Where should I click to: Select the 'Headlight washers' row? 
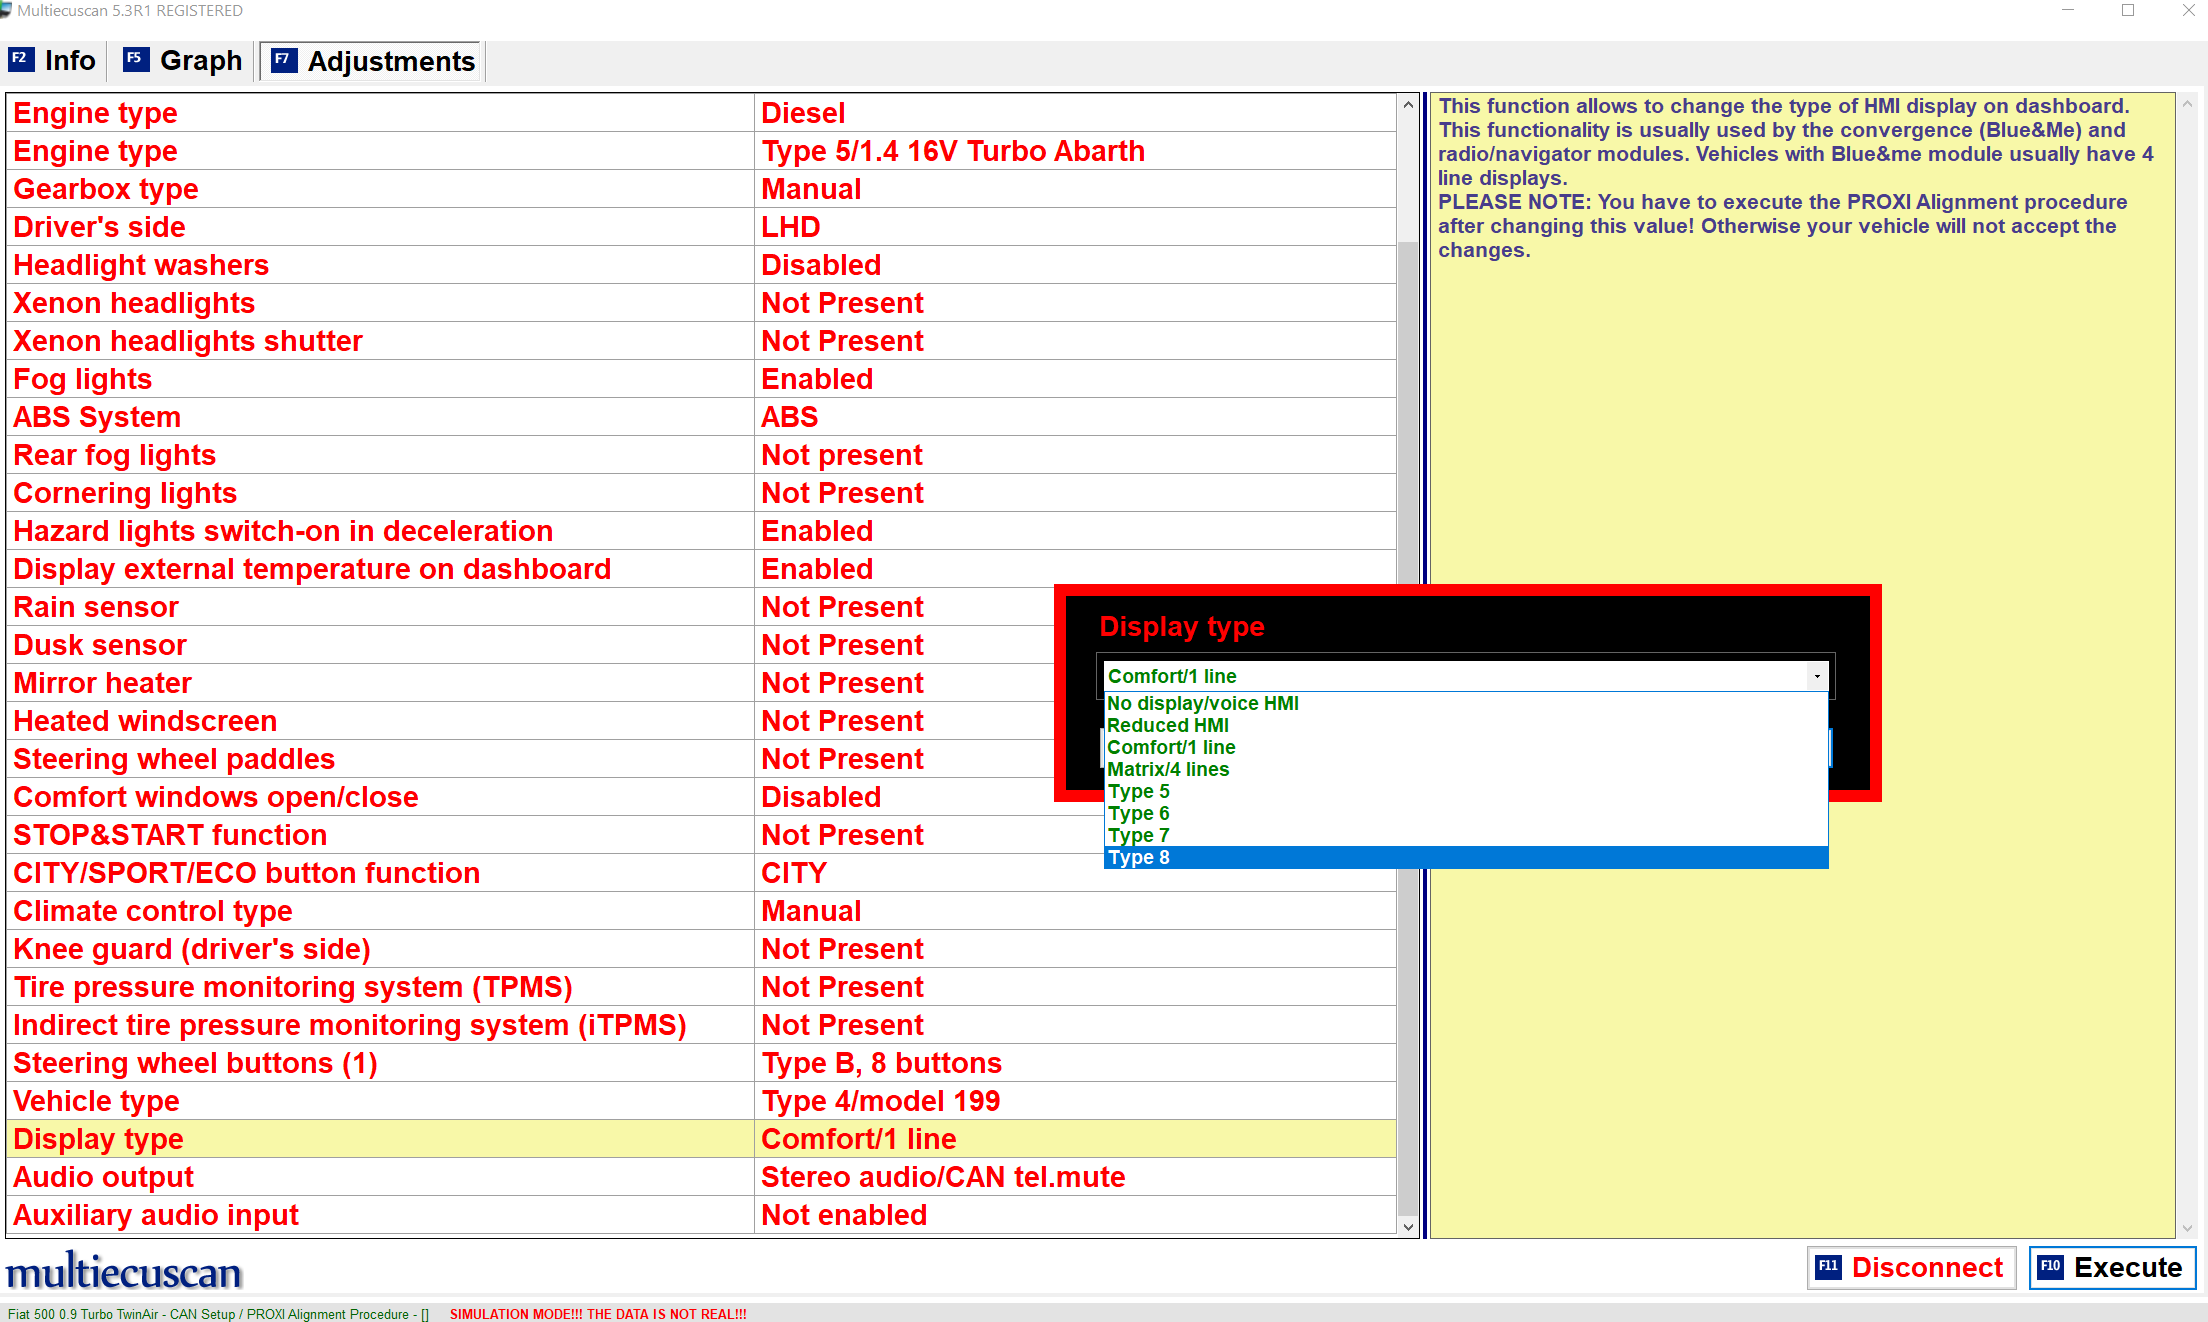pos(701,265)
